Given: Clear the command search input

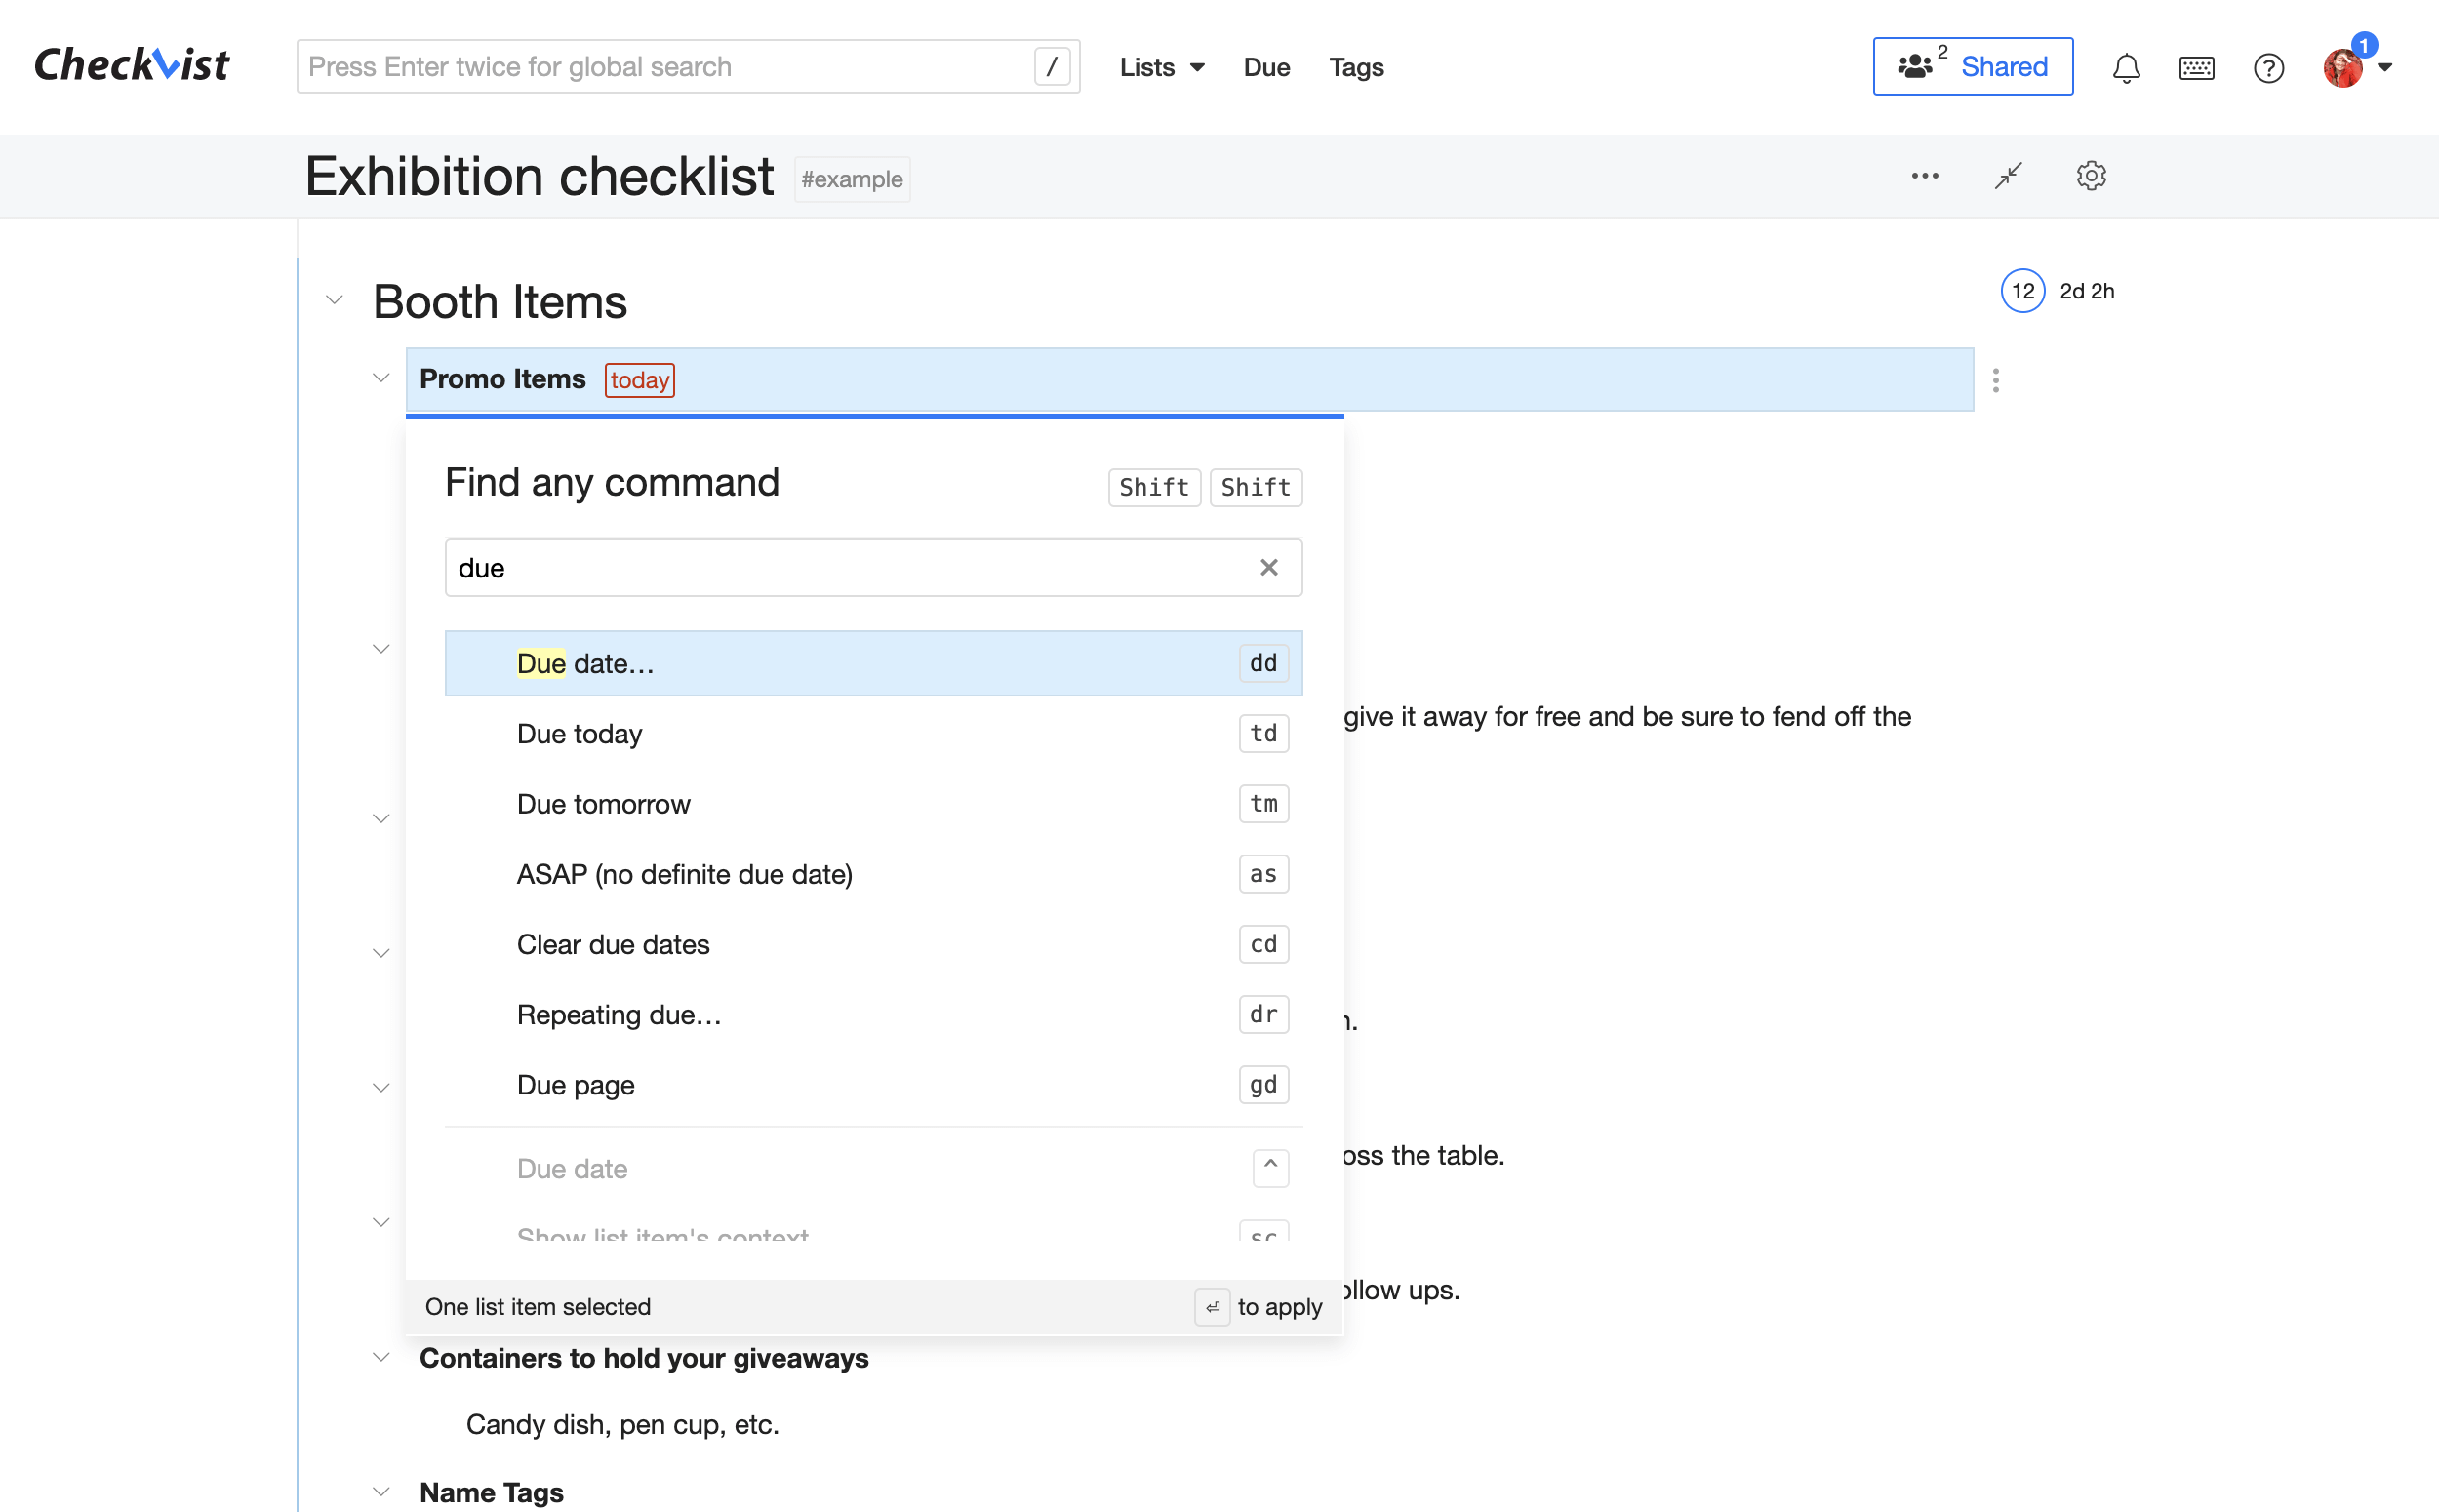Looking at the screenshot, I should coord(1270,566).
